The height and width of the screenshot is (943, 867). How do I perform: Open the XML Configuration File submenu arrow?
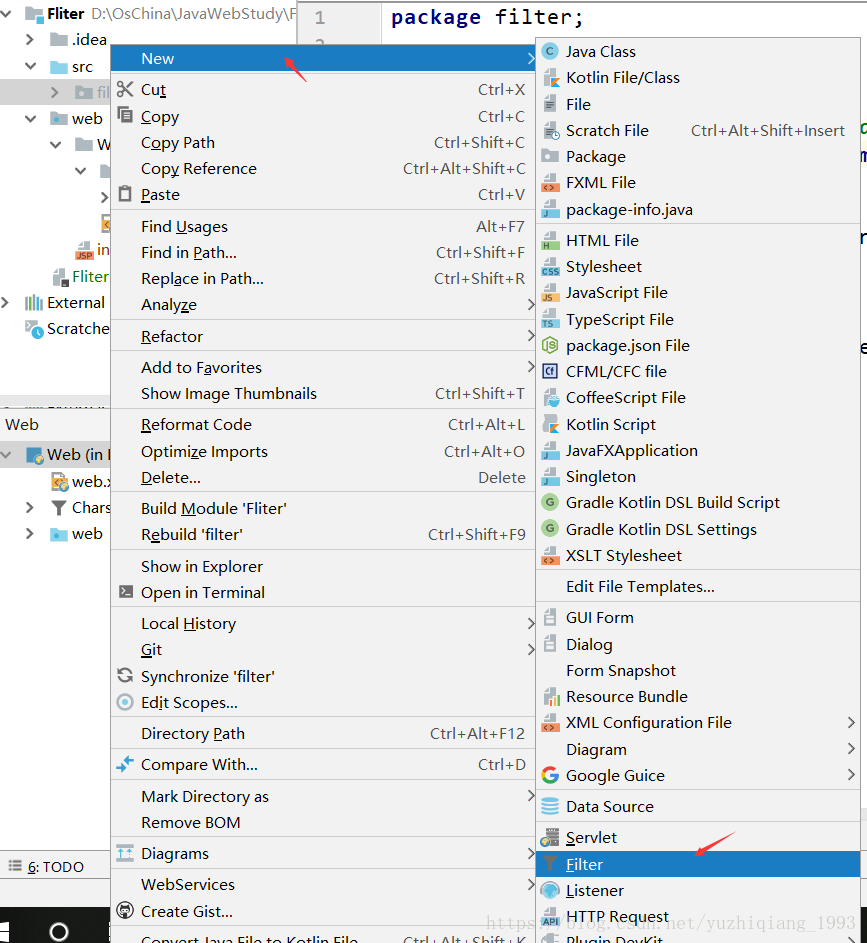point(851,723)
